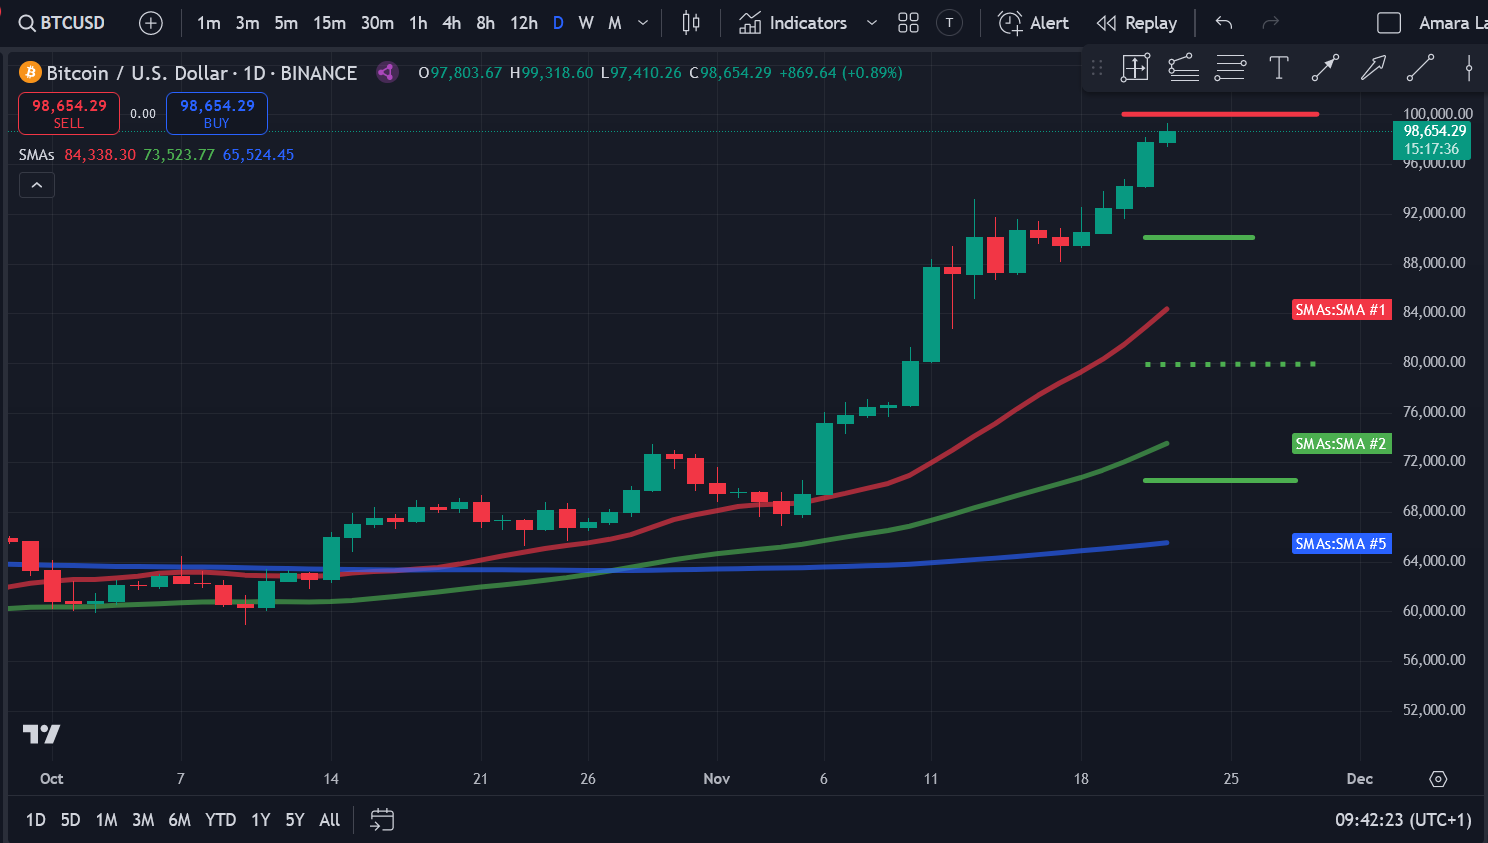Select the 15m timeframe

click(x=329, y=23)
